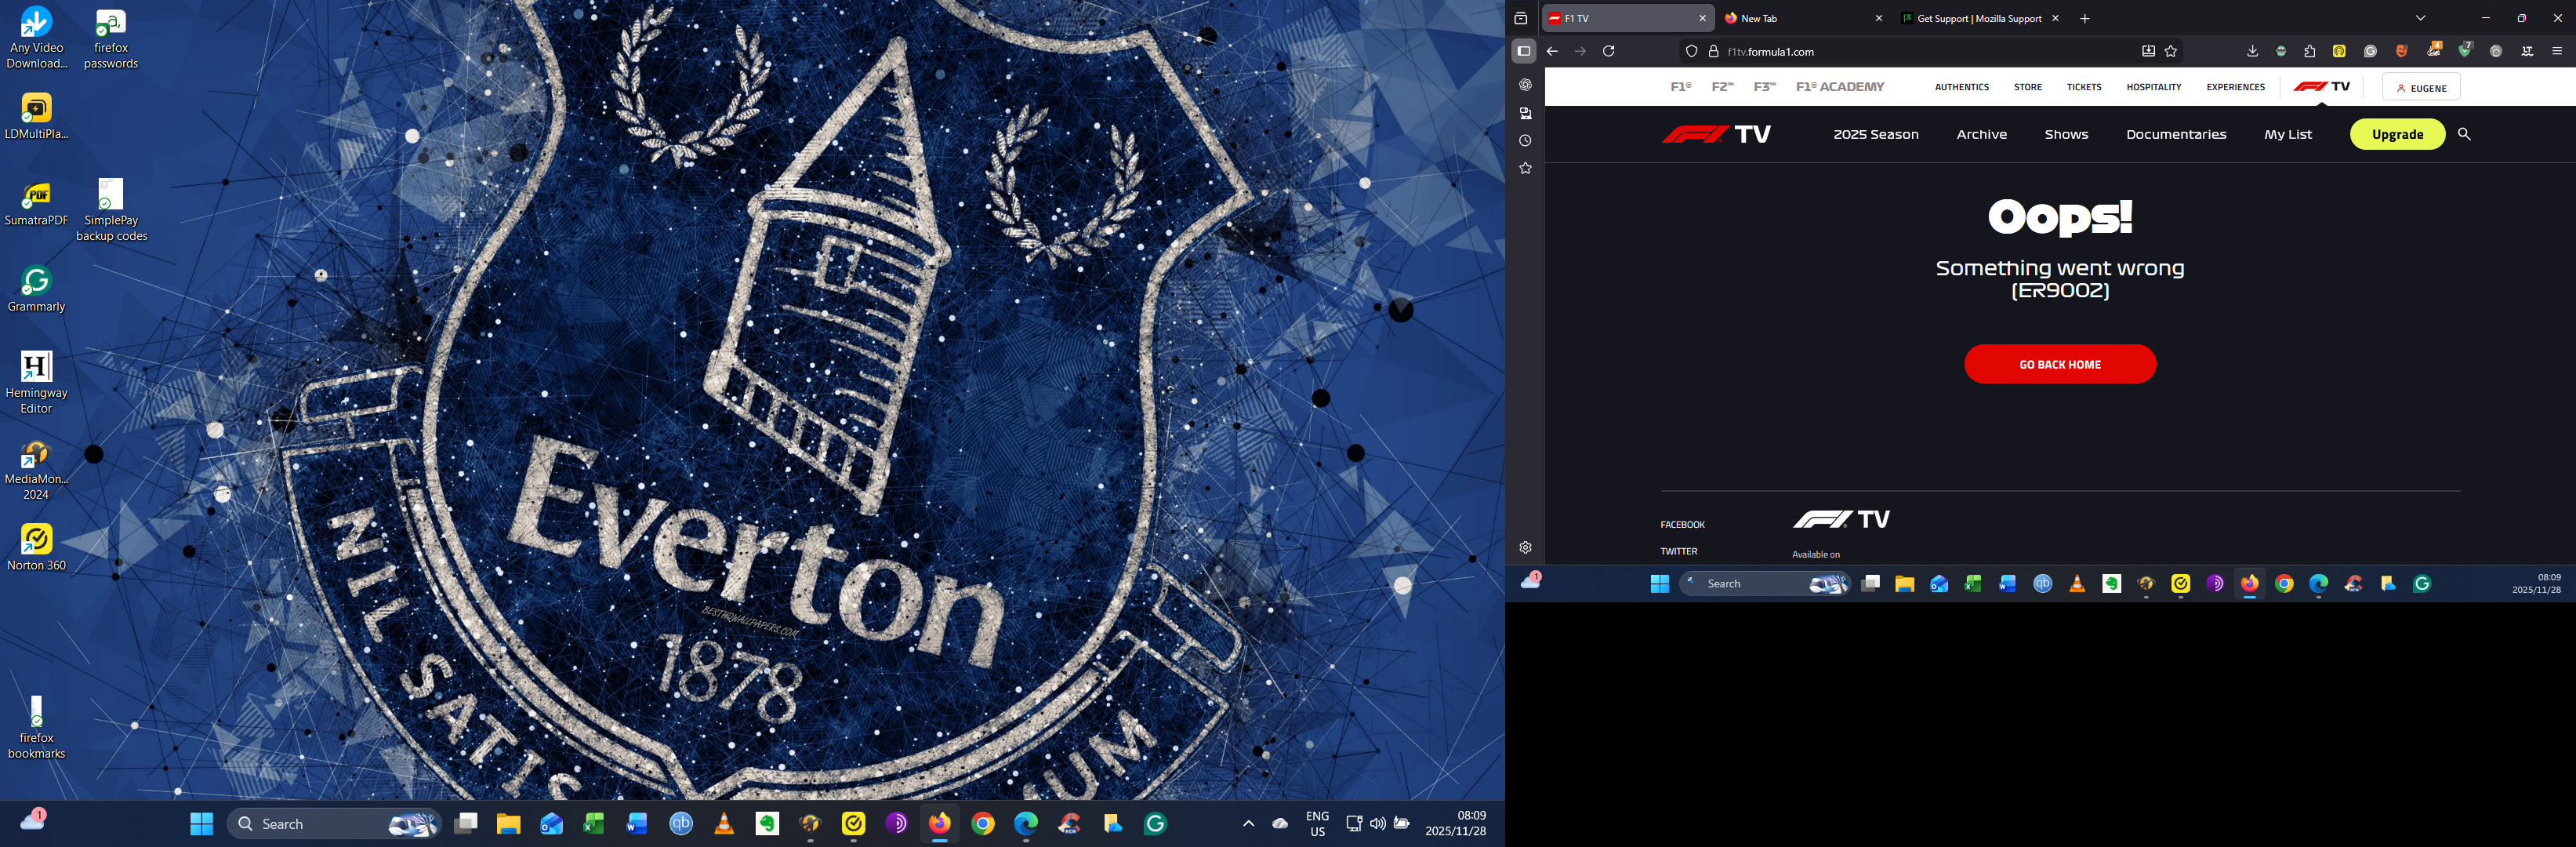The height and width of the screenshot is (847, 2576).
Task: Open the Firefox Extensions puzzle icon
Action: tap(2310, 51)
